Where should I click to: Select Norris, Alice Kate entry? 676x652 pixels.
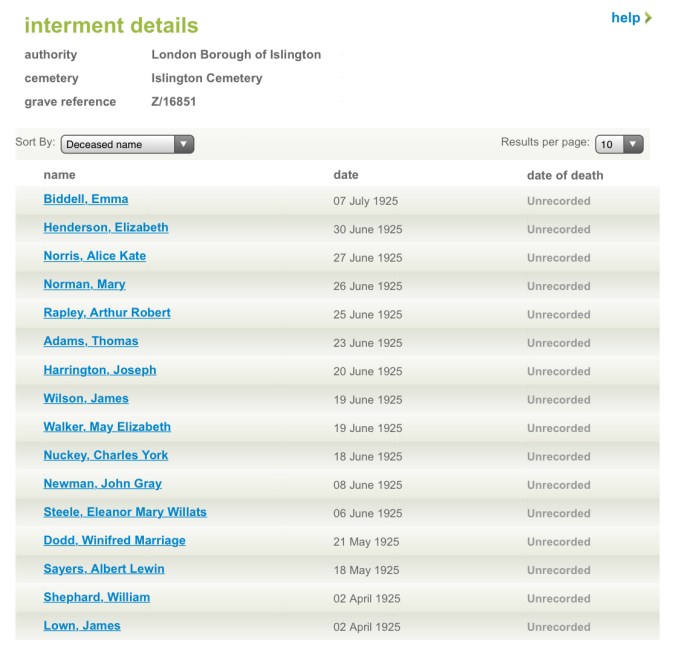click(x=95, y=256)
